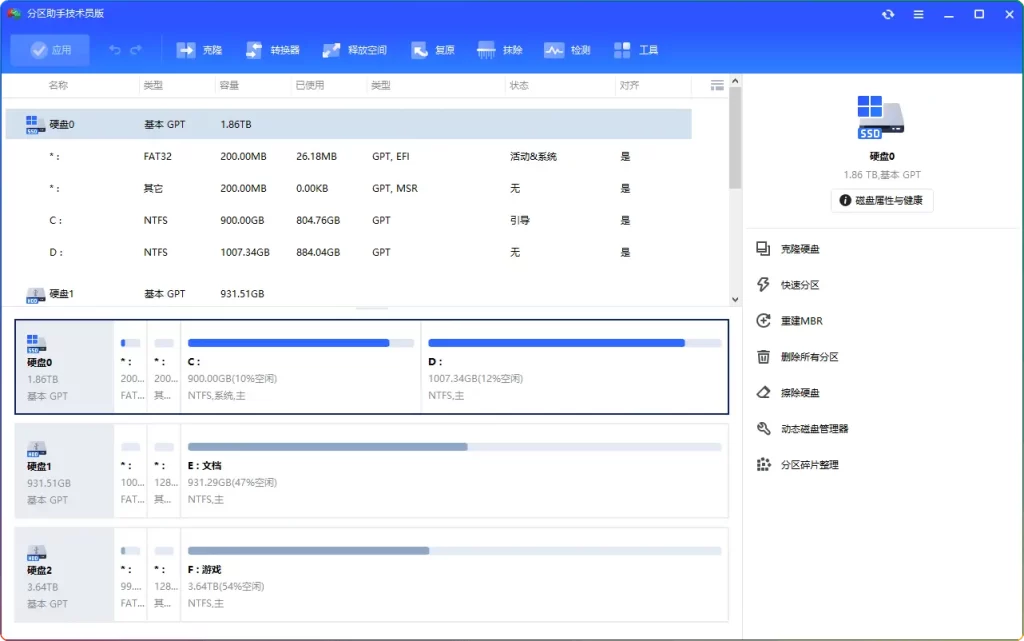Open the 检测 test tool

tap(567, 50)
